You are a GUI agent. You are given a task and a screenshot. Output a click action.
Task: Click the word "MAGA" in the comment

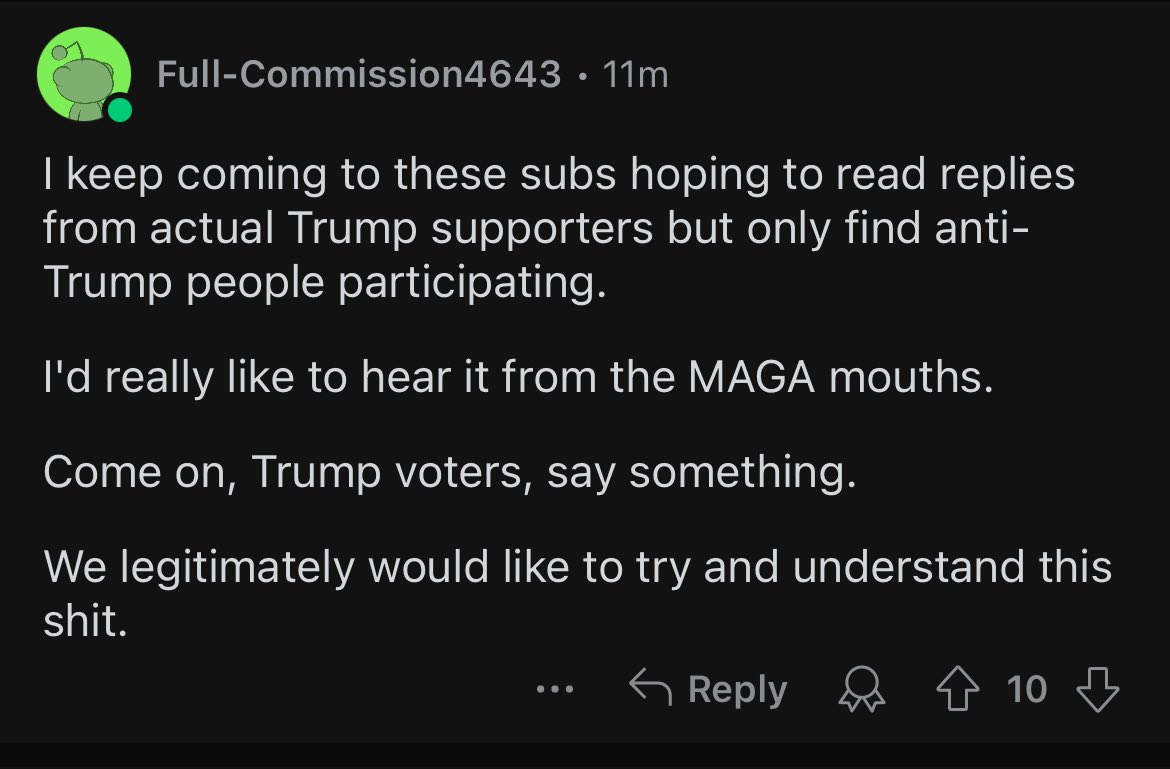pyautogui.click(x=751, y=377)
